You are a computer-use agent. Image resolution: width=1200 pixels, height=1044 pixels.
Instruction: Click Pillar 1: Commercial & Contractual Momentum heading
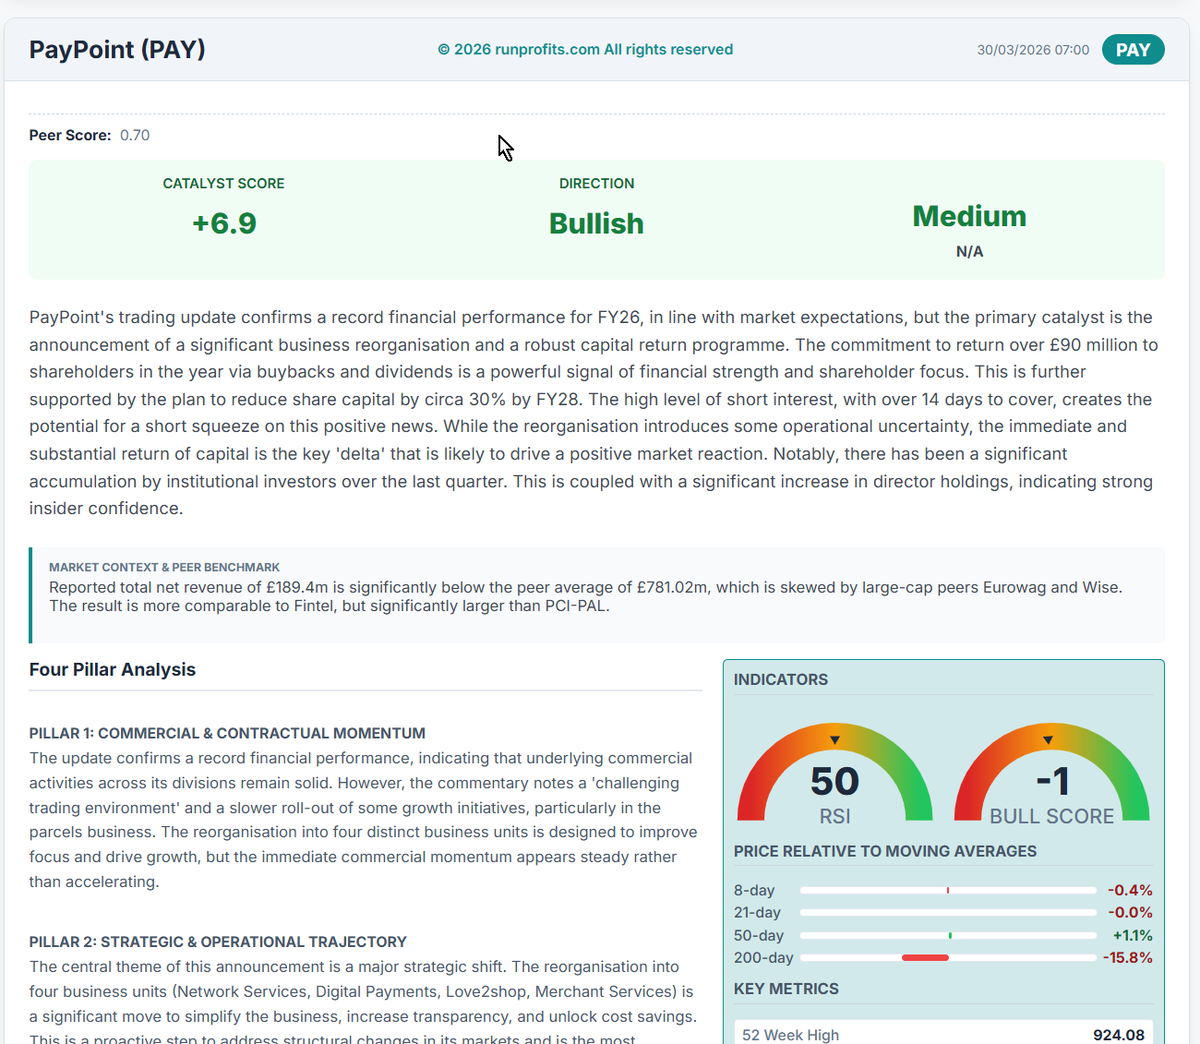click(227, 733)
